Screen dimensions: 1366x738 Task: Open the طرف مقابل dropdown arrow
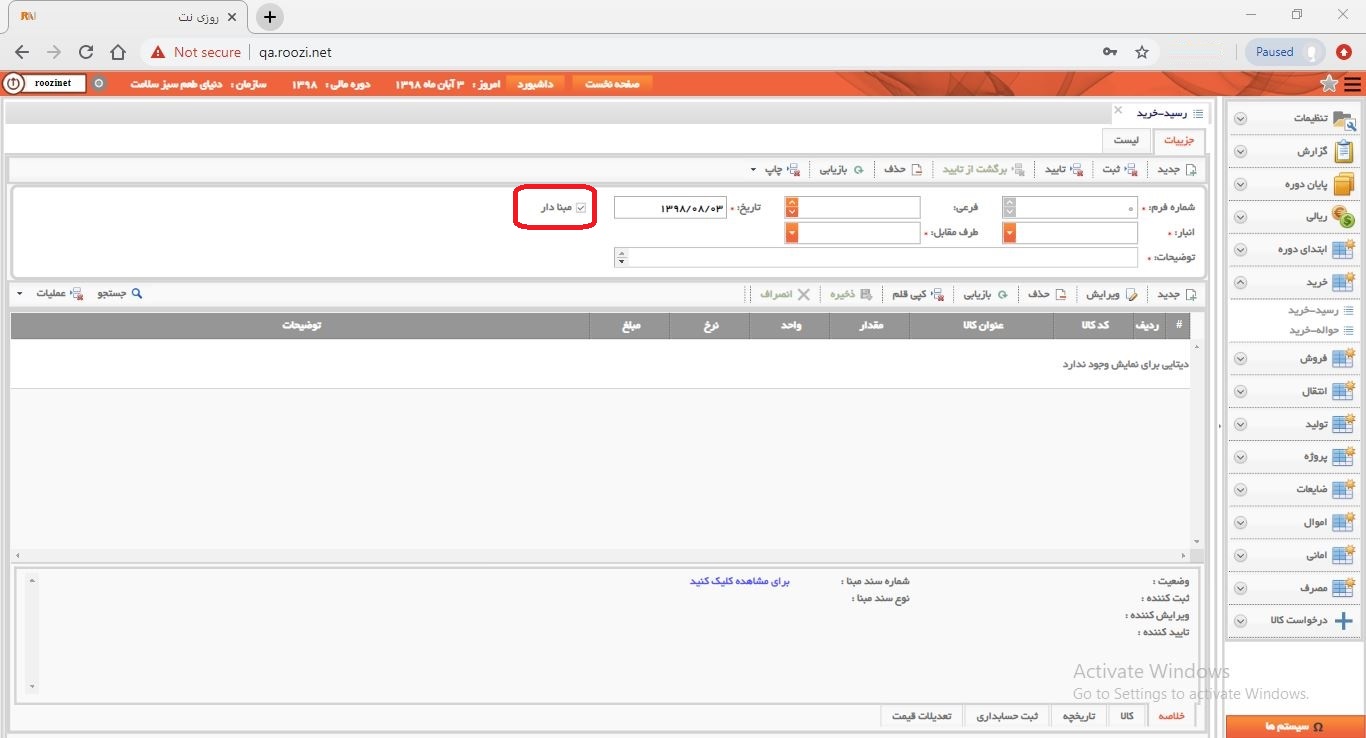click(792, 233)
